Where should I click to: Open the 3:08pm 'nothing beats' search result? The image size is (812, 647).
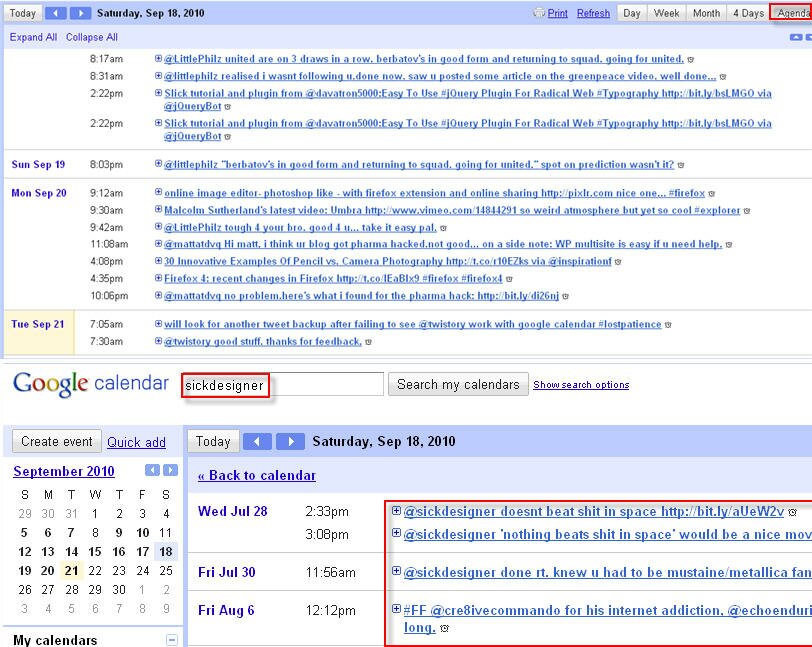(607, 535)
